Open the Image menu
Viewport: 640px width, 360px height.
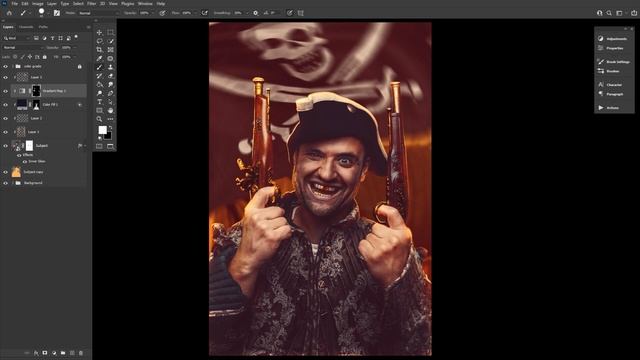(x=38, y=3)
